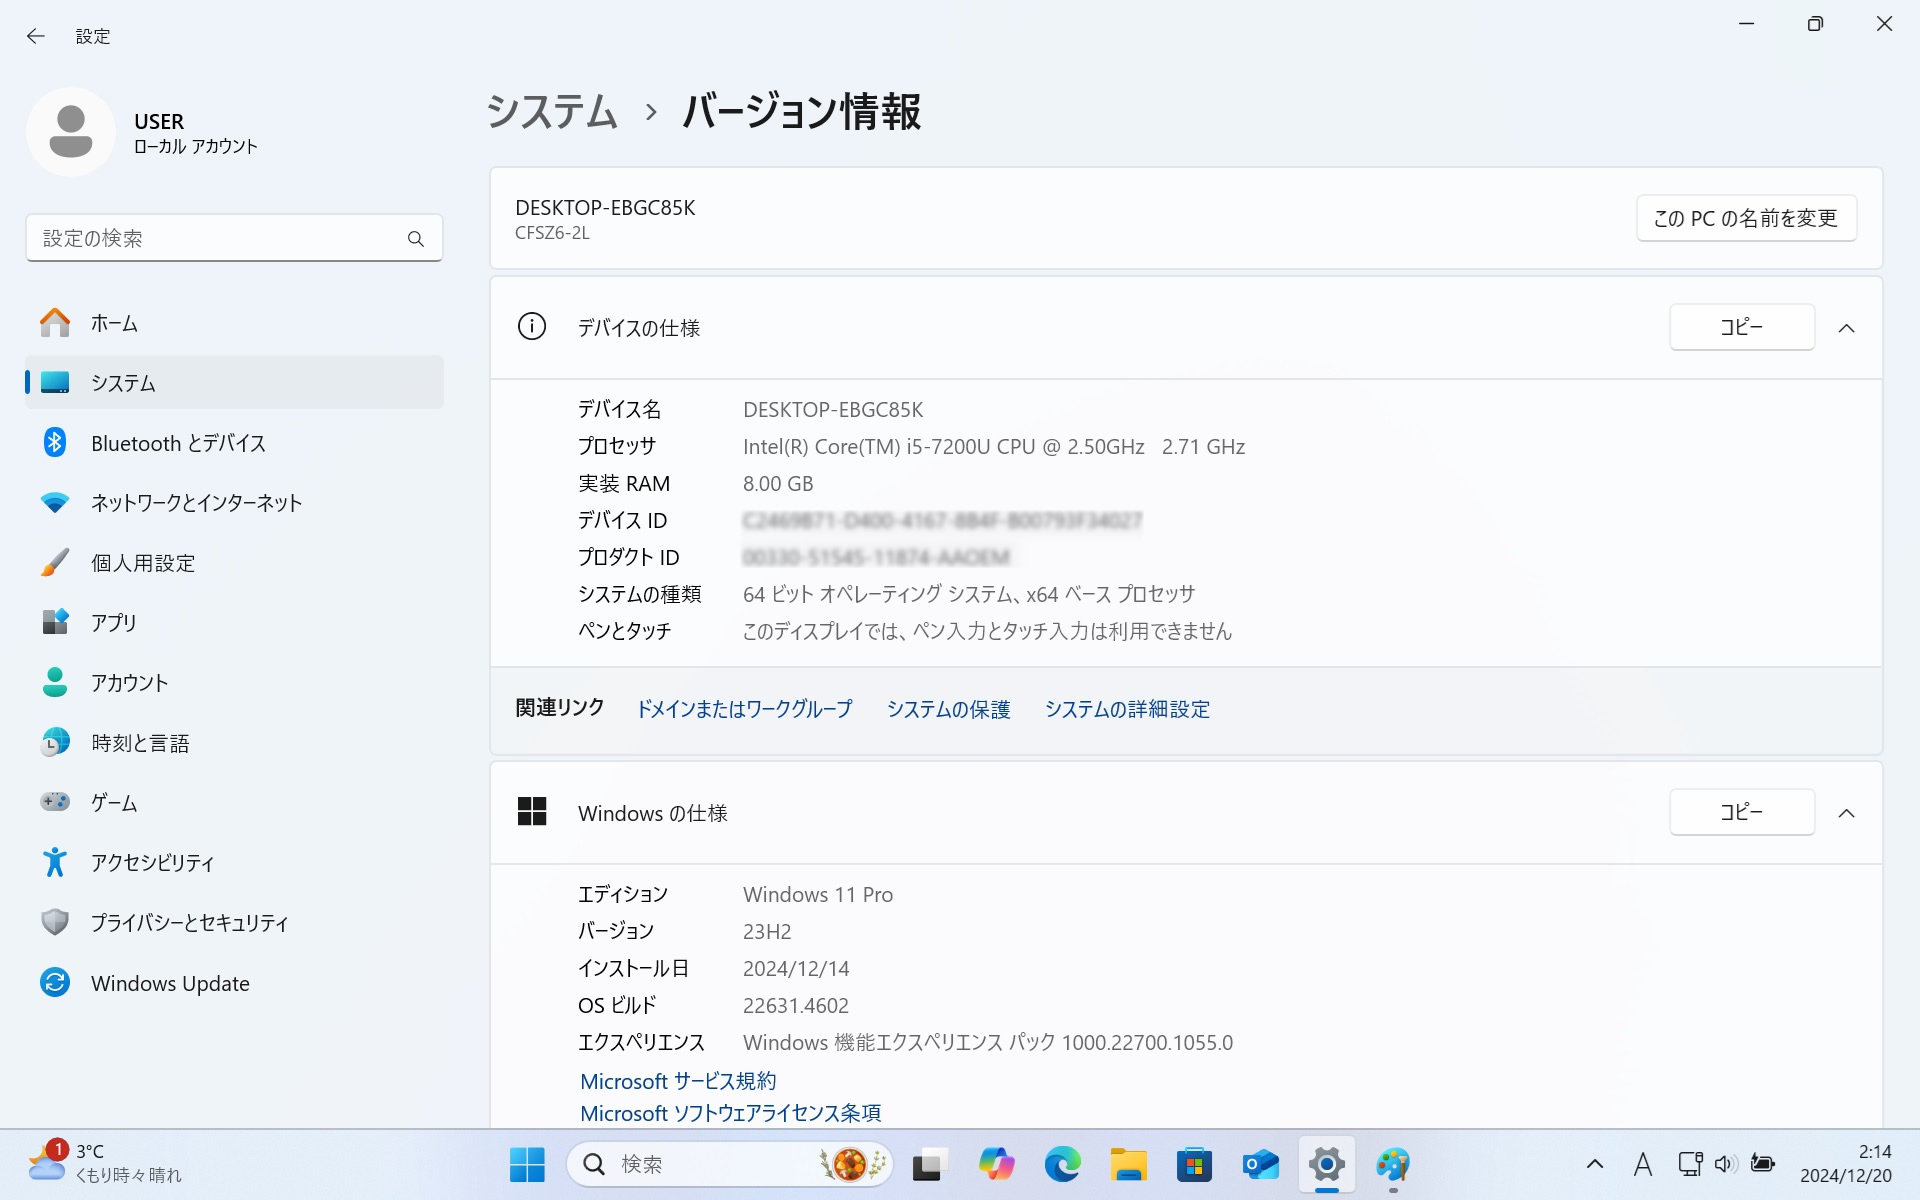Viewport: 1920px width, 1200px height.
Task: Select システム in the sidebar
Action: coord(234,383)
